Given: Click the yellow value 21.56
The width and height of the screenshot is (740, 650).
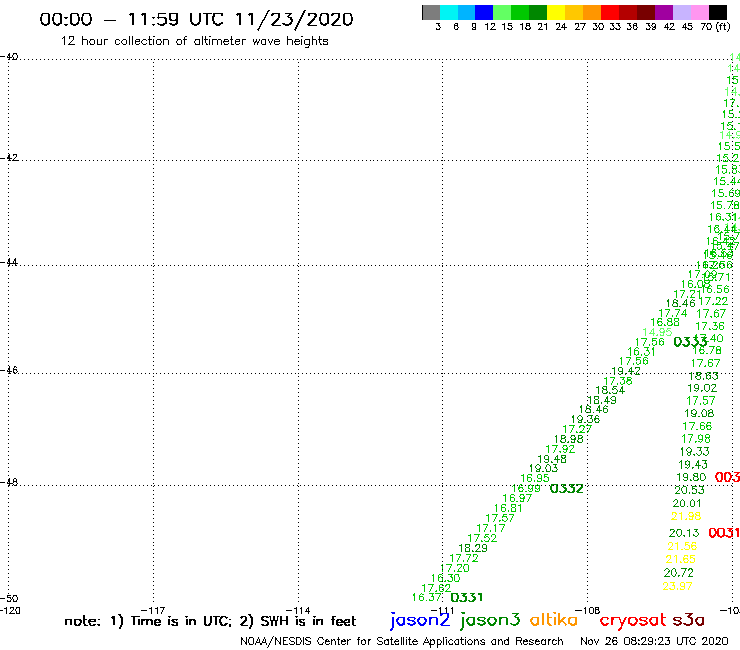Looking at the screenshot, I should click(682, 546).
